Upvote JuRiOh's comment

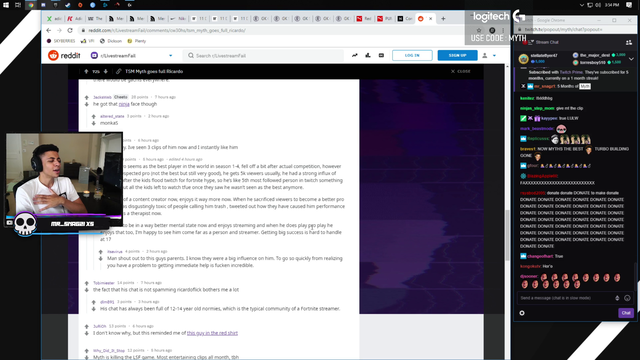coord(87,327)
